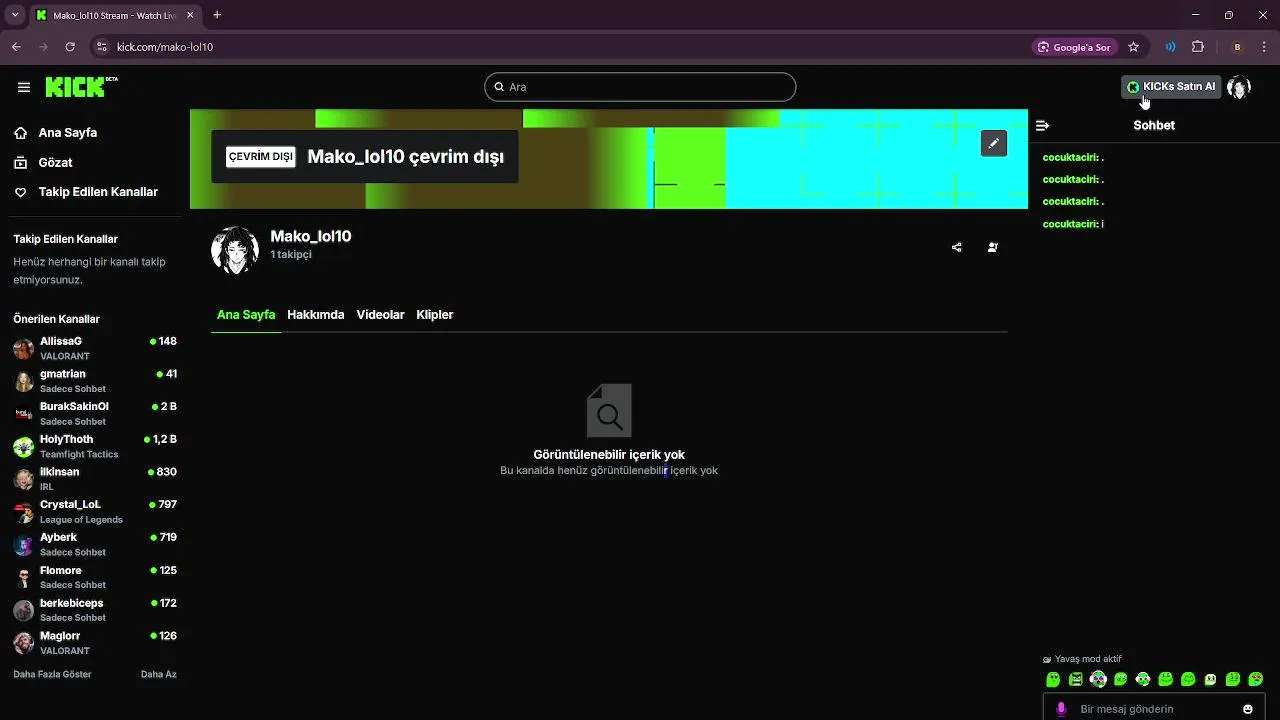
Task: Open the tab search dropdown arrow
Action: 15,15
